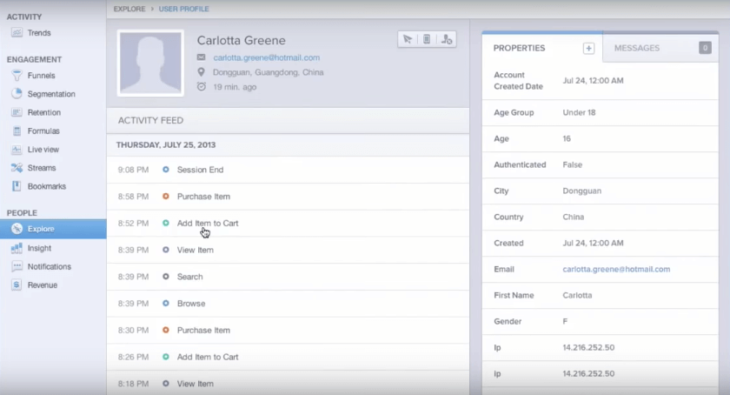
Task: Click the Funnels funnel icon
Action: point(17,75)
